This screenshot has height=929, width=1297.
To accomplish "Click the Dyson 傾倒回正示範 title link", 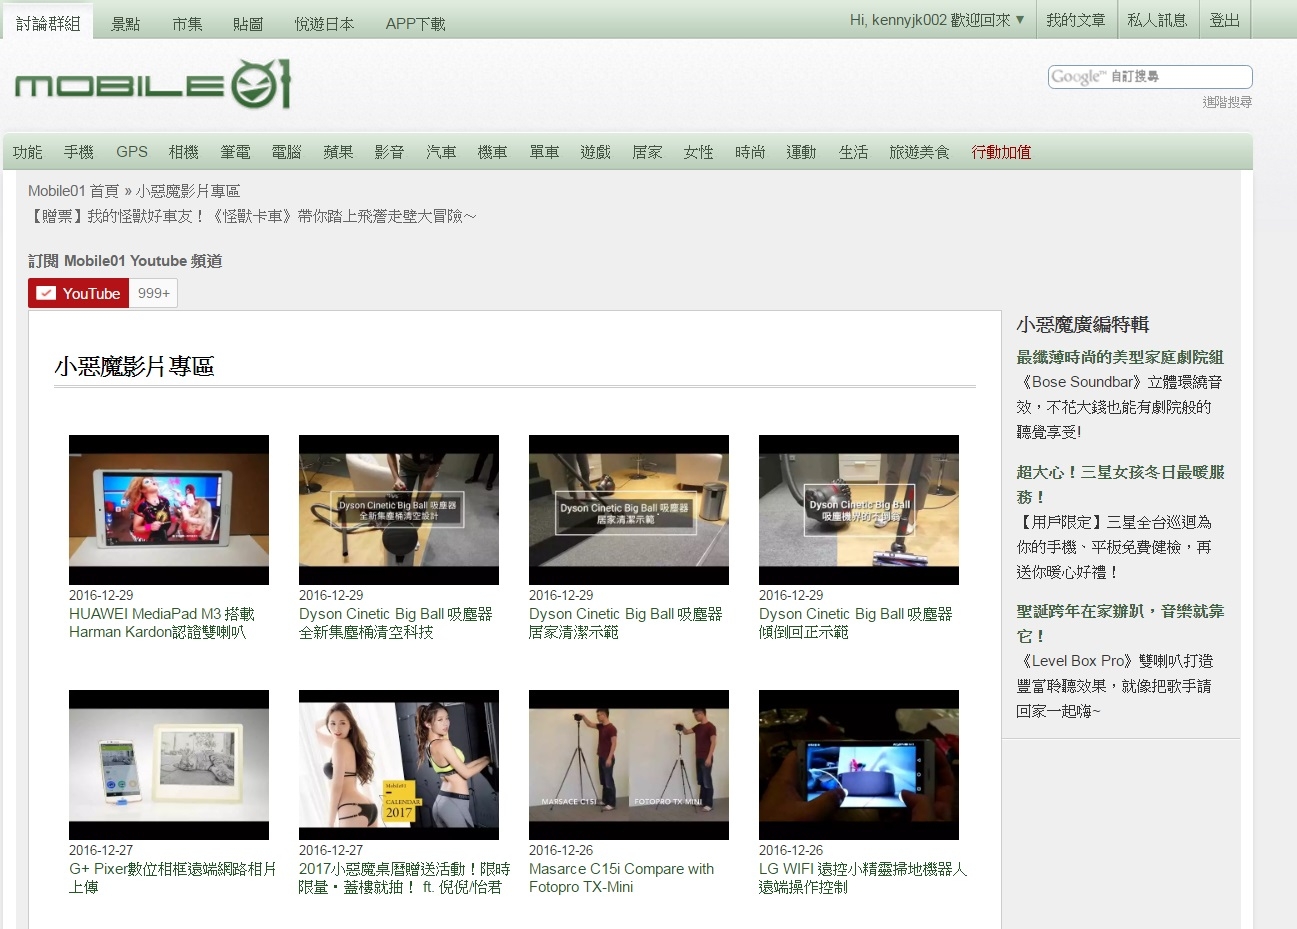I will (856, 623).
